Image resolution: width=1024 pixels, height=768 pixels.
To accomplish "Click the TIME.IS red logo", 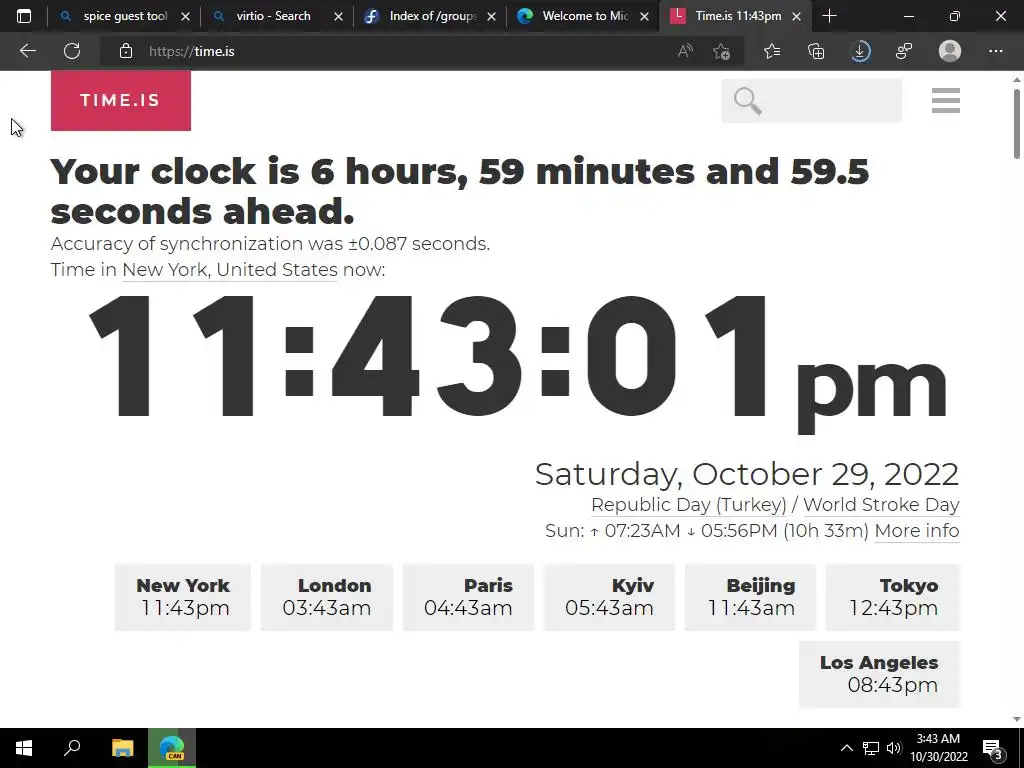I will [121, 101].
